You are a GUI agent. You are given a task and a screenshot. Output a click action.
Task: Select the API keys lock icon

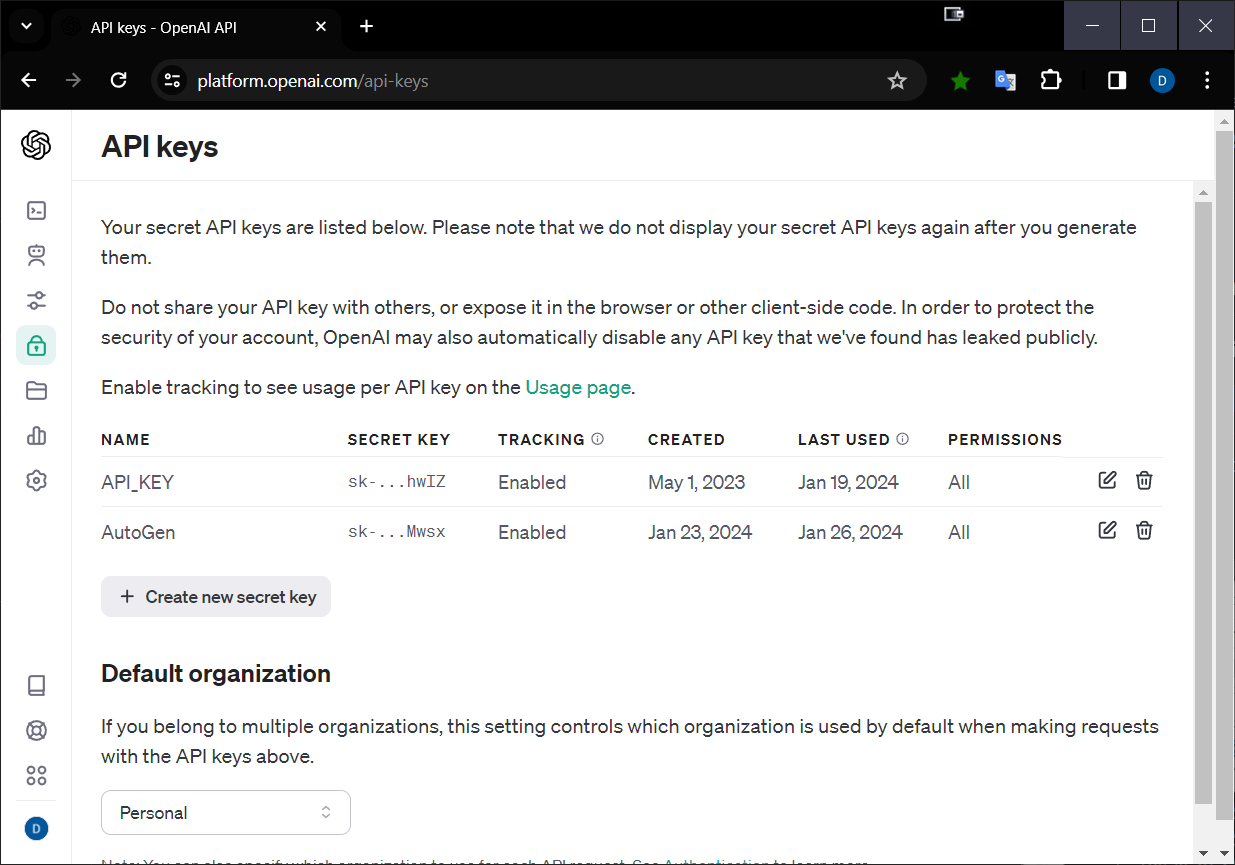pos(36,345)
